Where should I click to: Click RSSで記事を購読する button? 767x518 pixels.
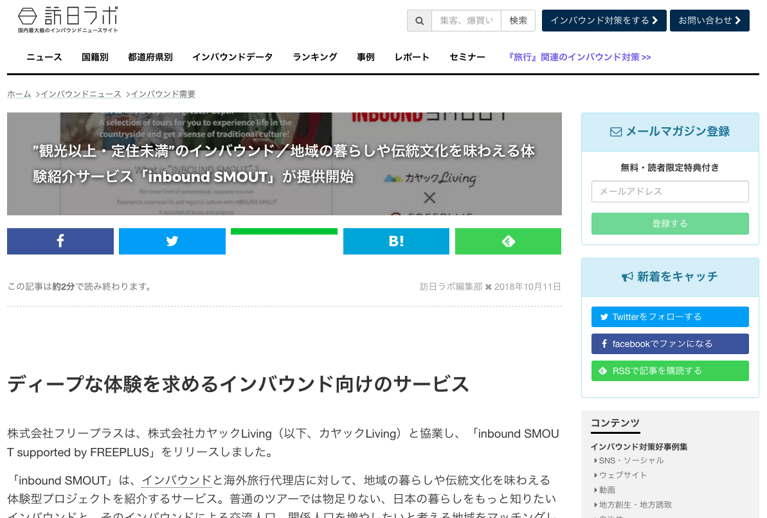point(670,371)
